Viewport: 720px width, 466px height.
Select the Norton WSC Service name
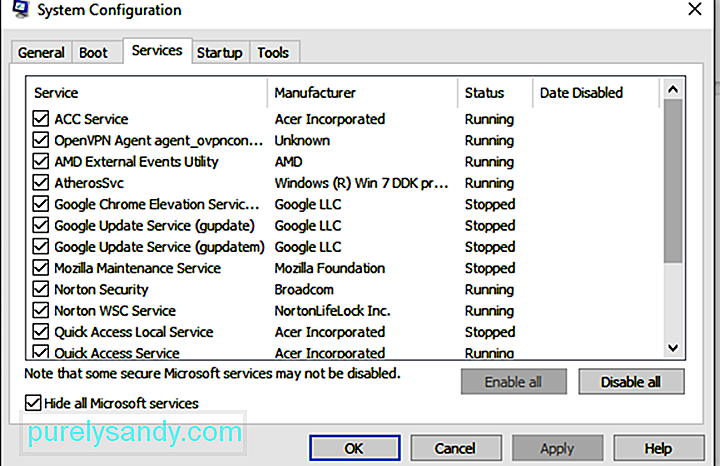115,311
